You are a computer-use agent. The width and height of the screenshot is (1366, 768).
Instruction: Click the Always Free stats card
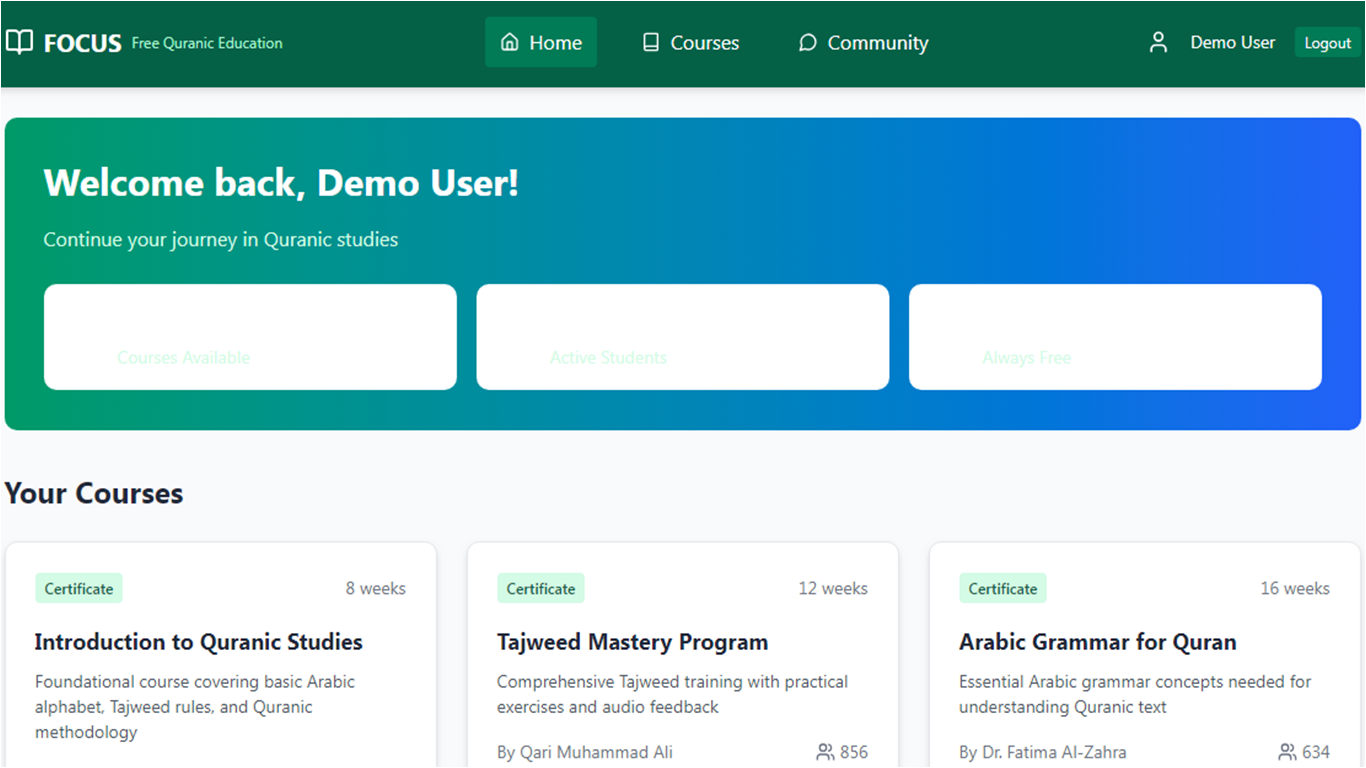click(1114, 336)
